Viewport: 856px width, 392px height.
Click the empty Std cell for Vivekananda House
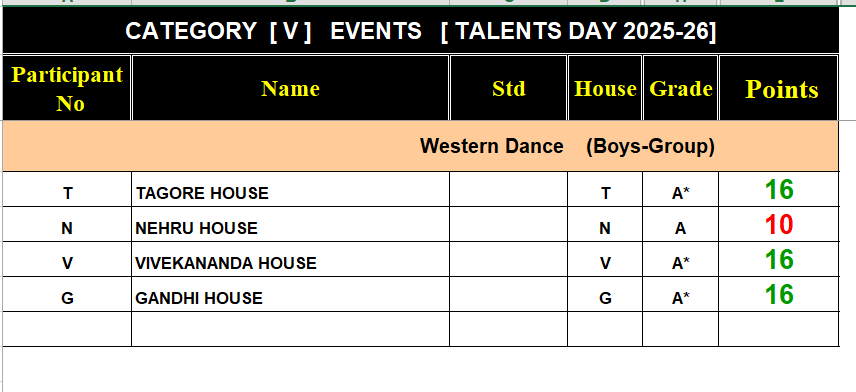pos(508,259)
